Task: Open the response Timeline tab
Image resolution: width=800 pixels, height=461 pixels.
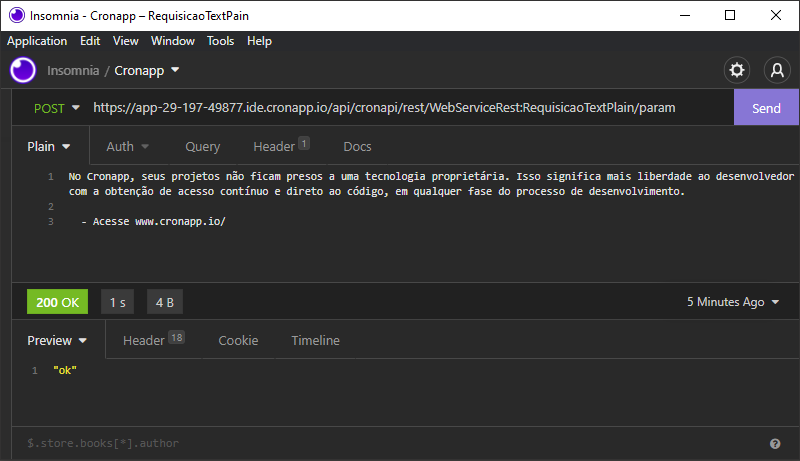Action: (x=315, y=340)
